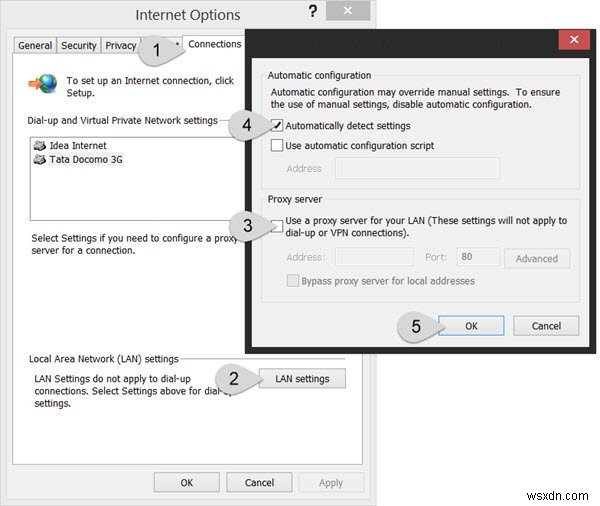This screenshot has width=600, height=506.
Task: Cancel the Internet Options dialog
Action: 259,482
